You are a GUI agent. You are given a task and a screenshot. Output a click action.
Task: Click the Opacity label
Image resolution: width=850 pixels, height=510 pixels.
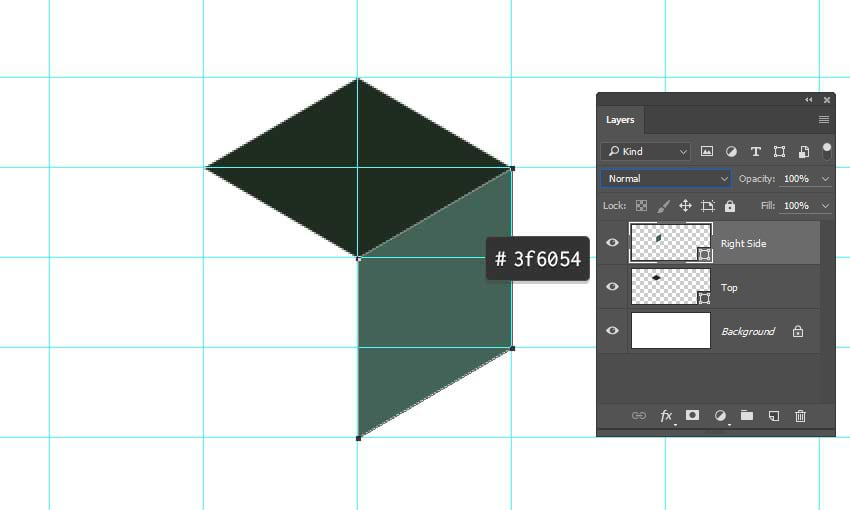point(757,179)
